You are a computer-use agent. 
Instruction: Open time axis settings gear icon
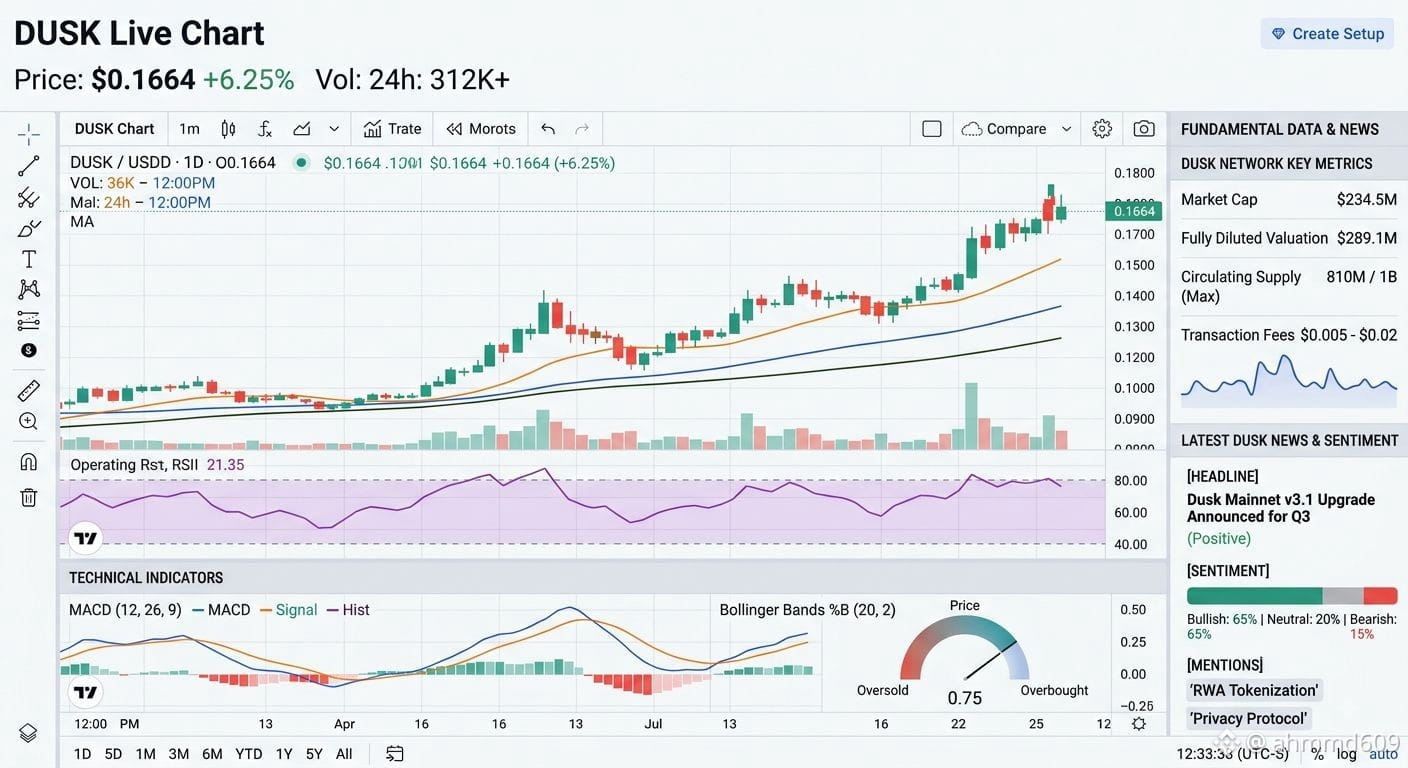[x=1139, y=724]
